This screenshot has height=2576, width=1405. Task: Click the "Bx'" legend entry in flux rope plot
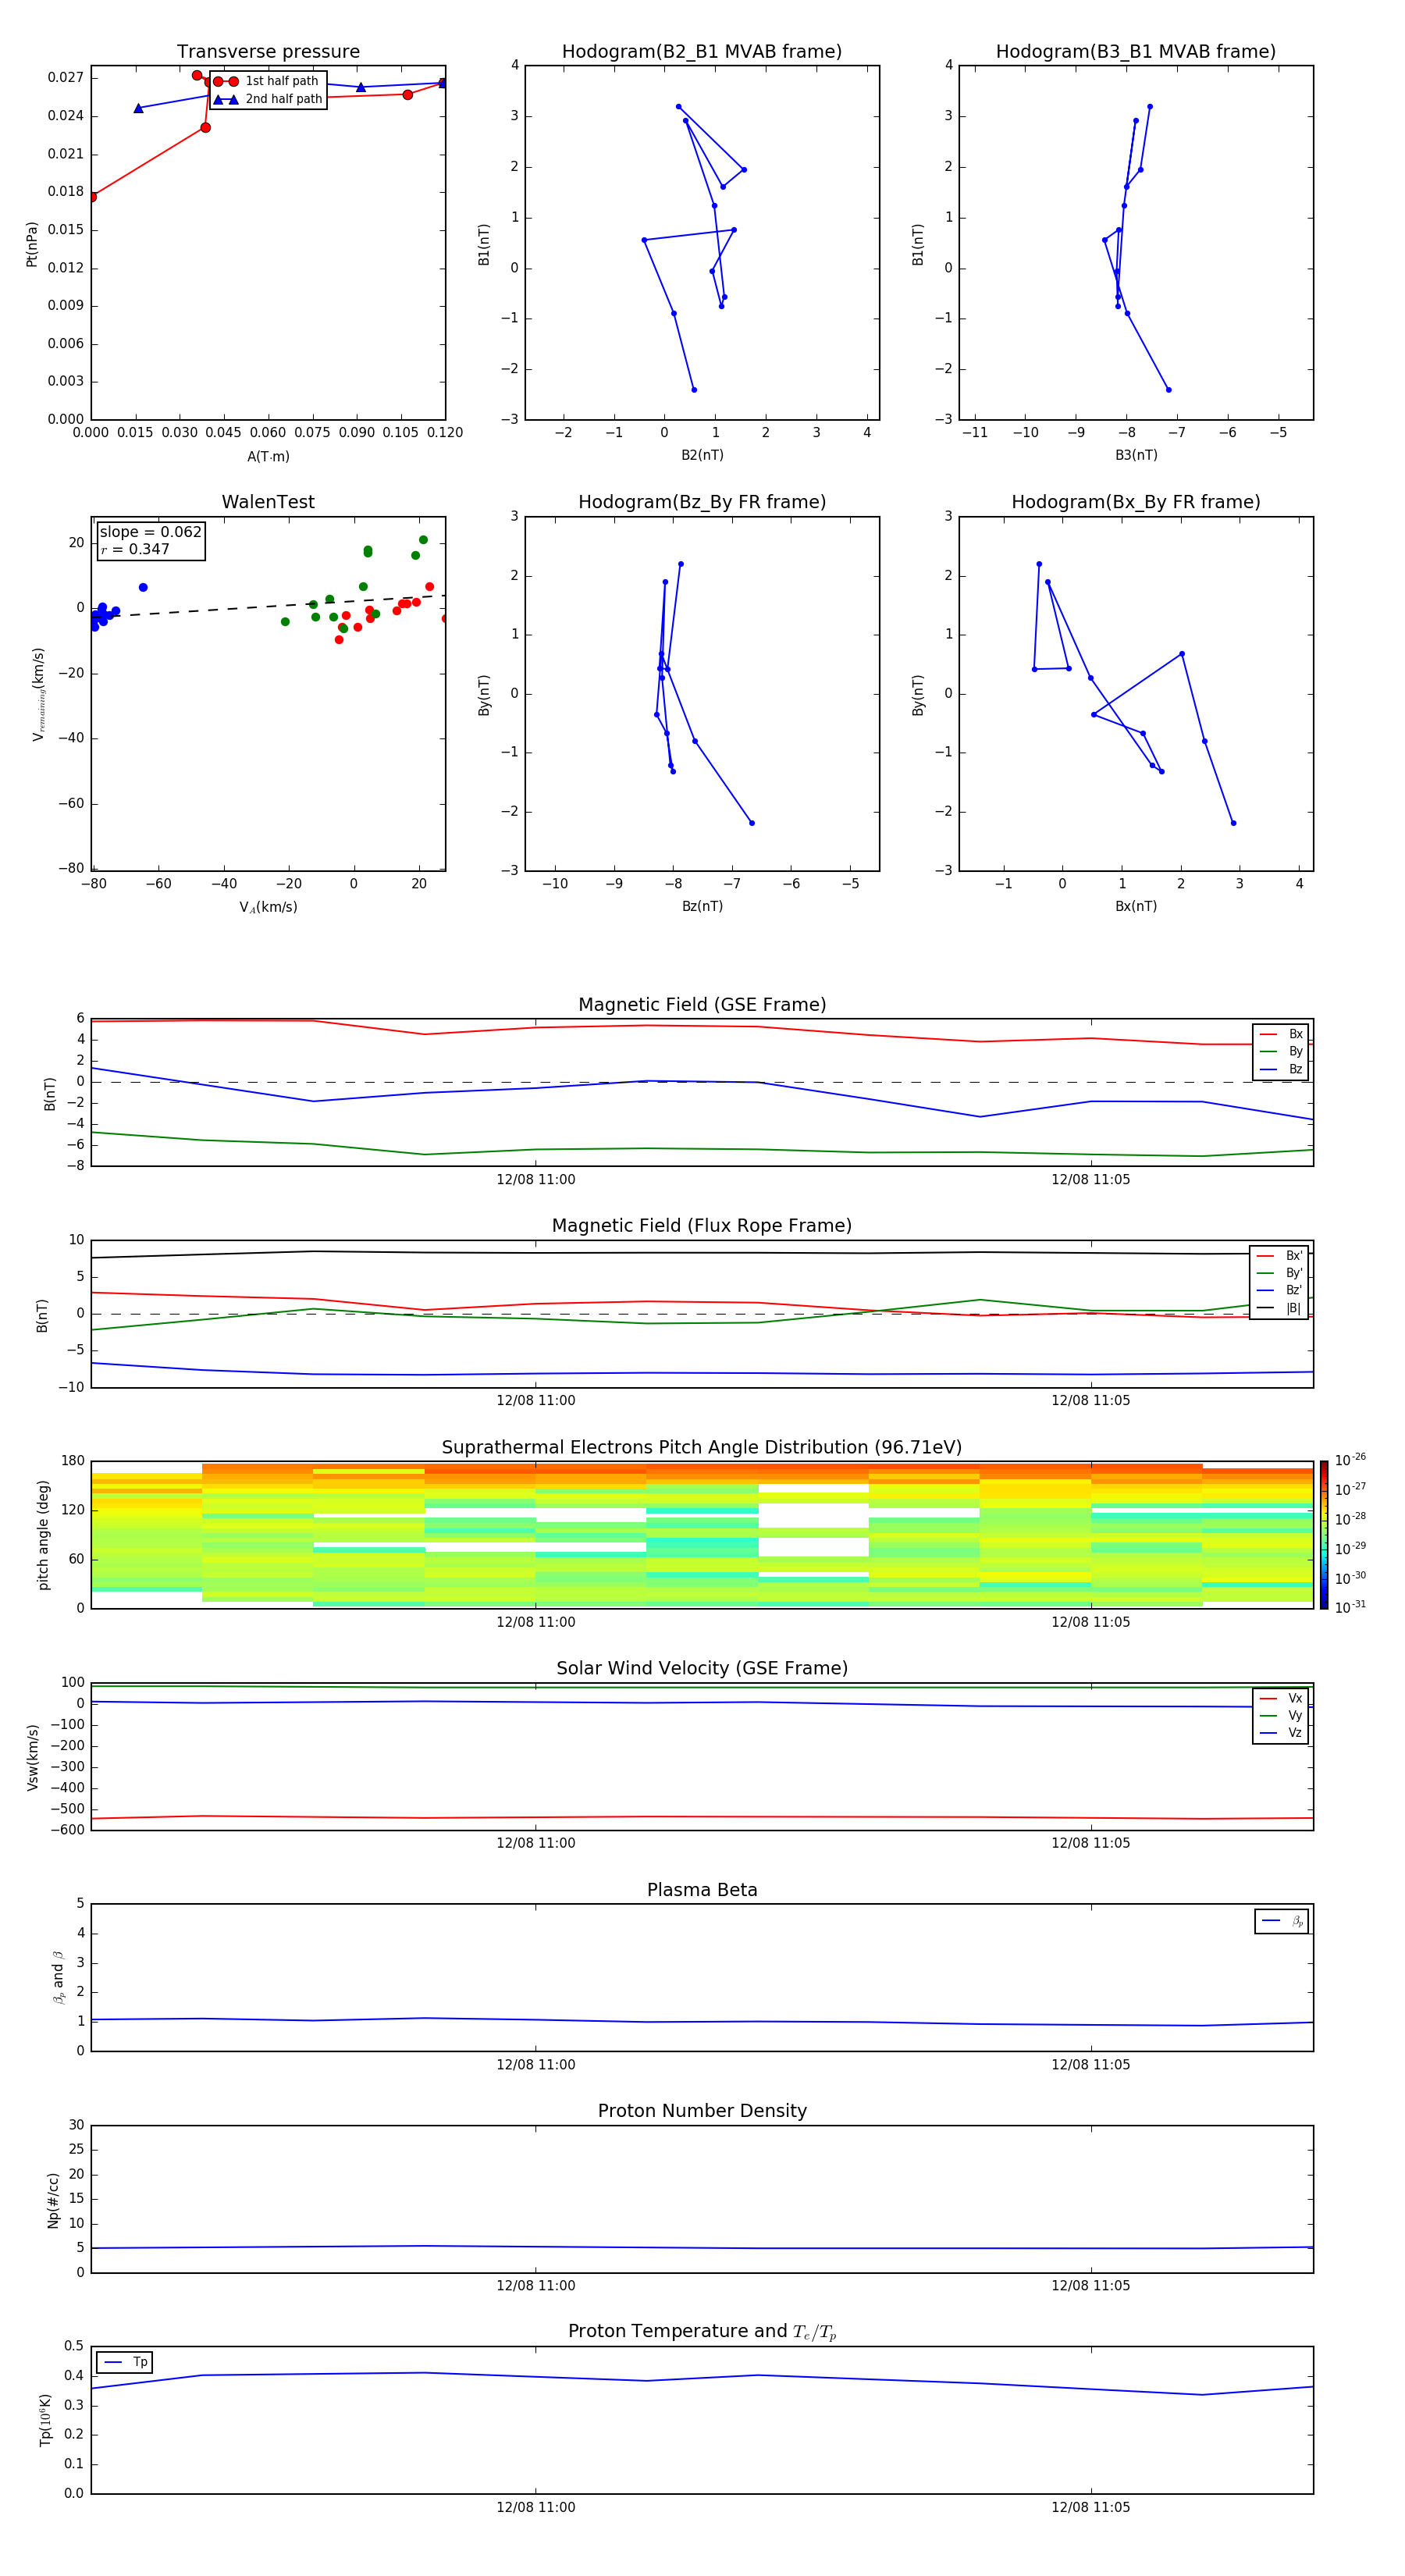1279,1256
